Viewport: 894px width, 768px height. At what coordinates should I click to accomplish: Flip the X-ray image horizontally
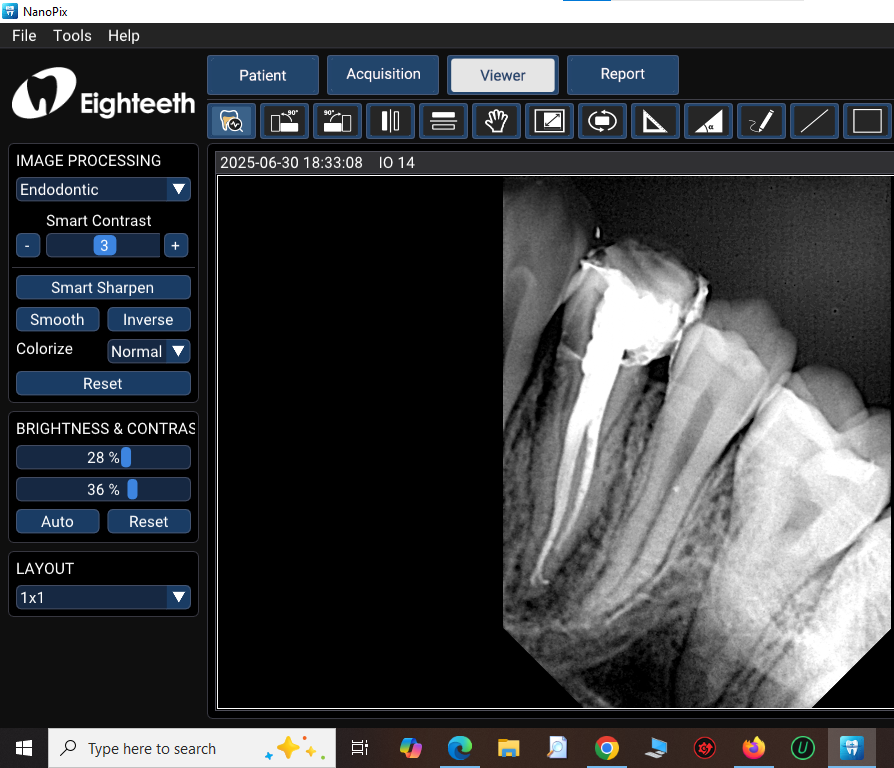pyautogui.click(x=390, y=120)
